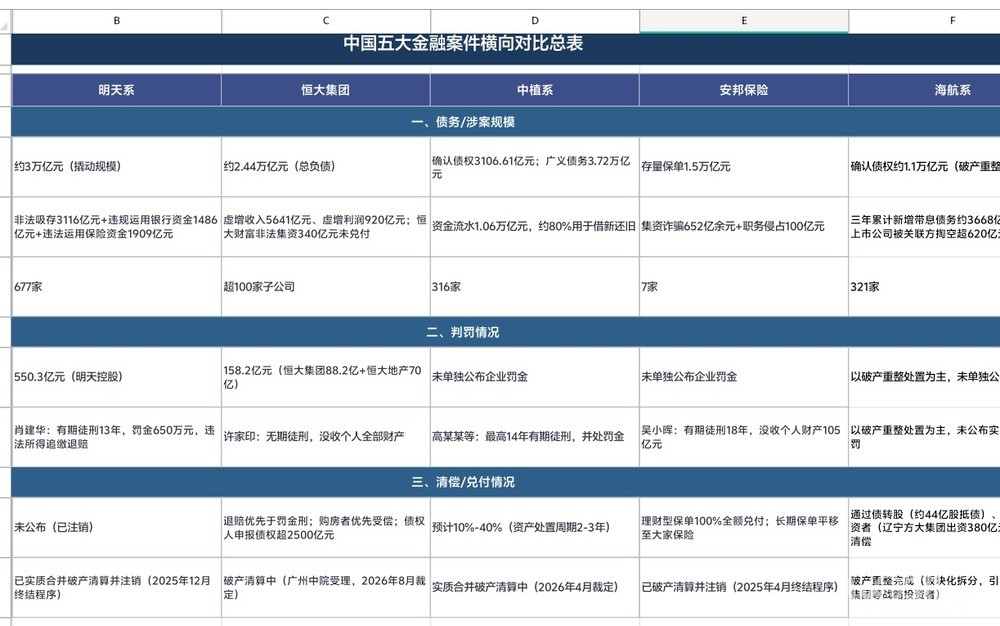The image size is (1000, 626).
Task: Select cell 约2.44万亿元（总负债）
Action: tap(326, 166)
